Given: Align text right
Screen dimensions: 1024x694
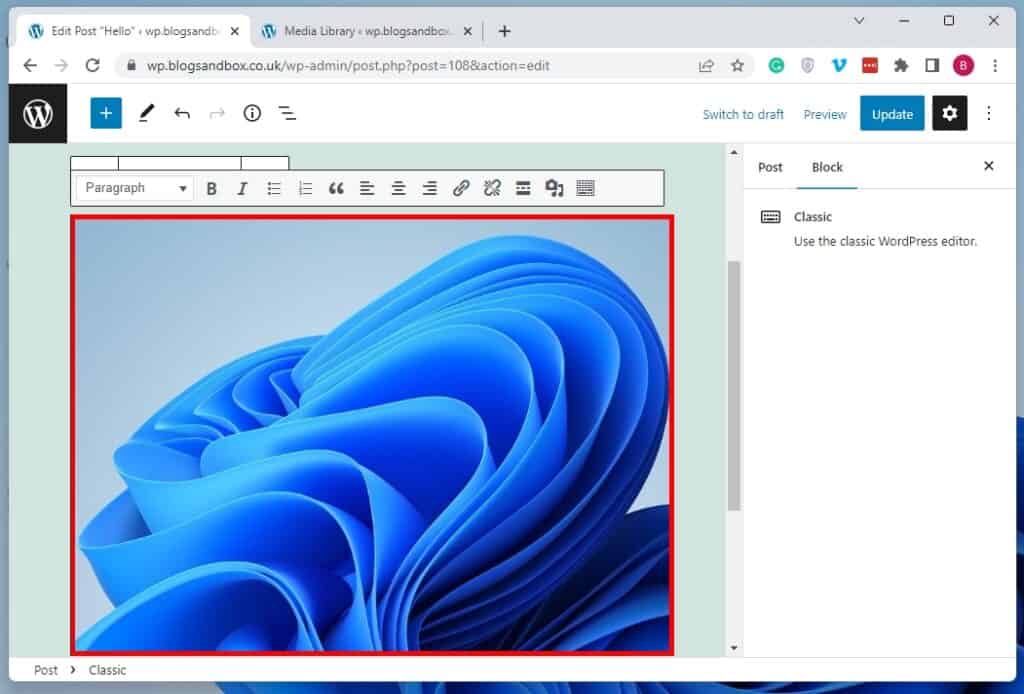Looking at the screenshot, I should point(430,189).
